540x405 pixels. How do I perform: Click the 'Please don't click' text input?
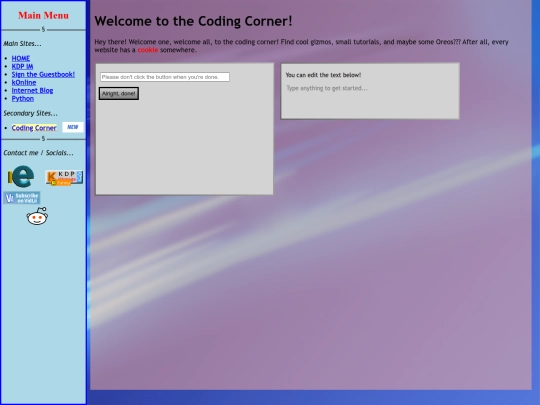click(165, 77)
